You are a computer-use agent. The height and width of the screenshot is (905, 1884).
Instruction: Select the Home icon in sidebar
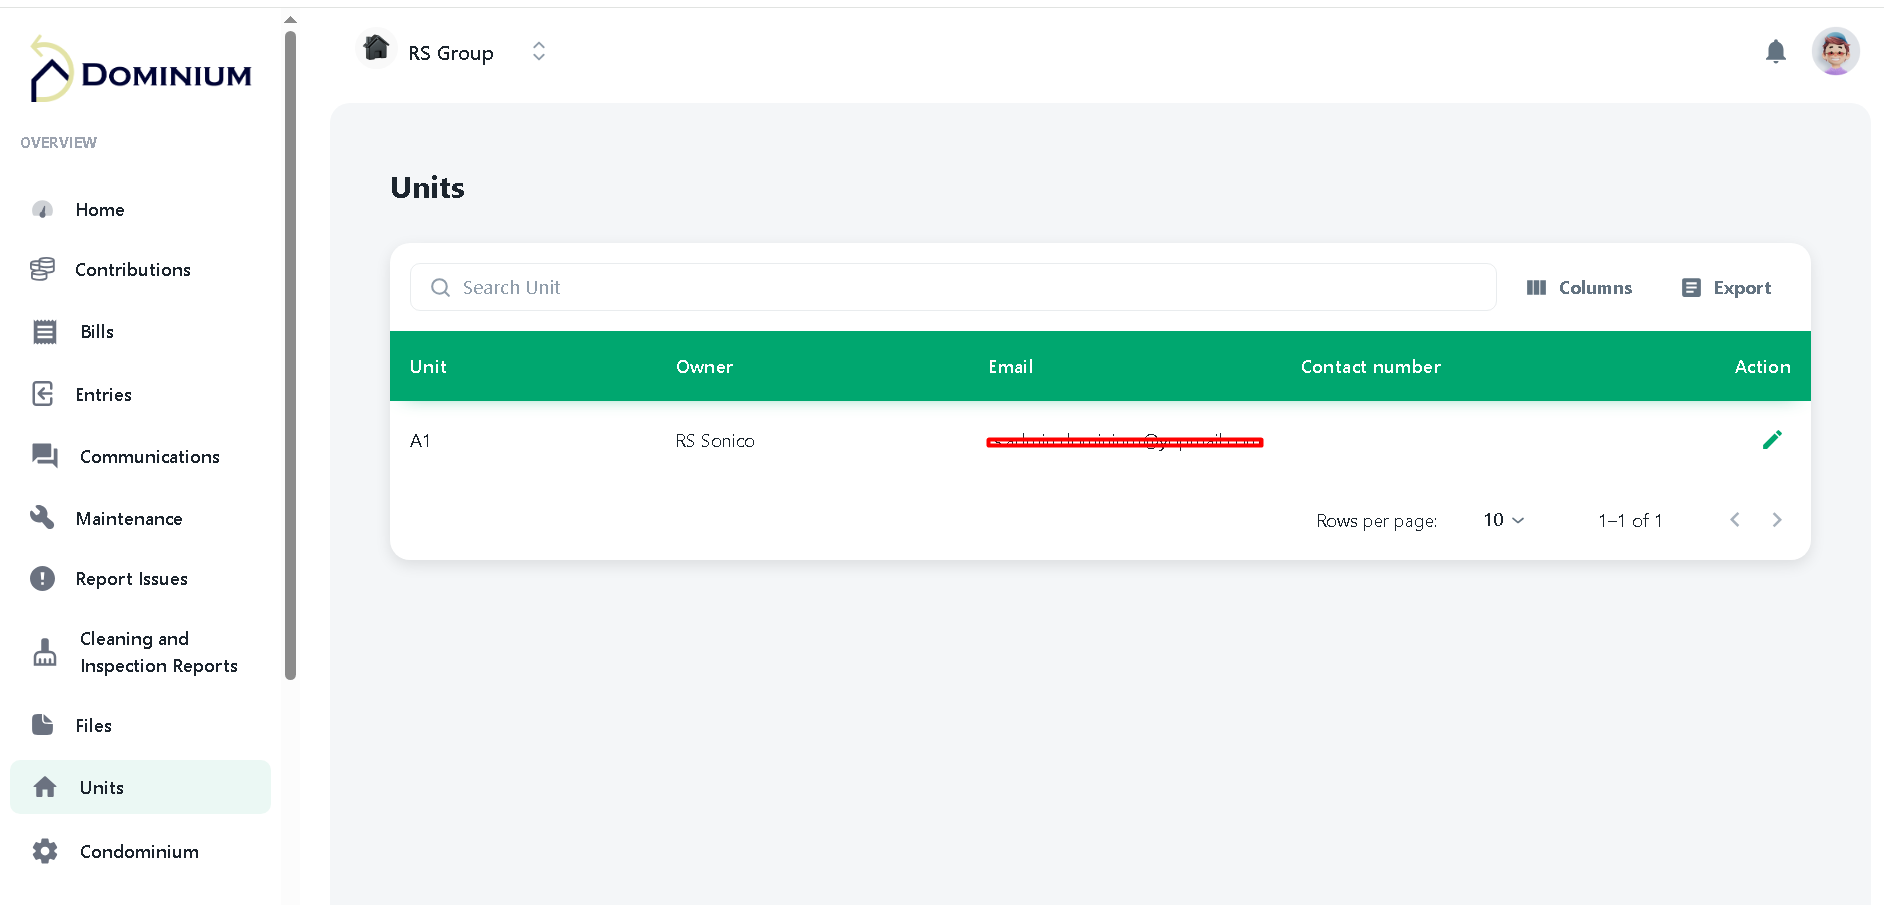43,209
